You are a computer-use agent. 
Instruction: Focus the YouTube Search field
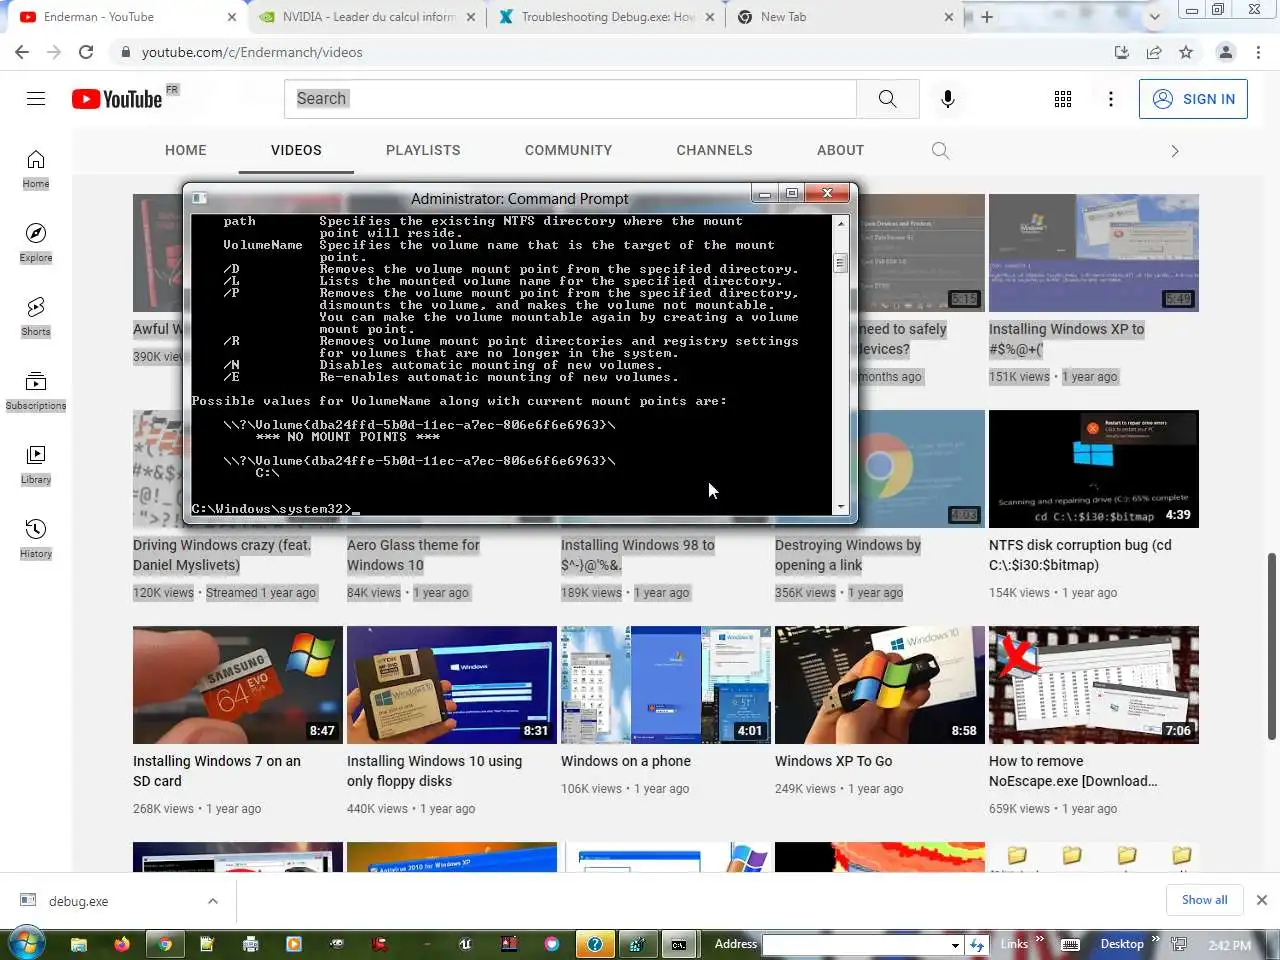[x=571, y=99]
